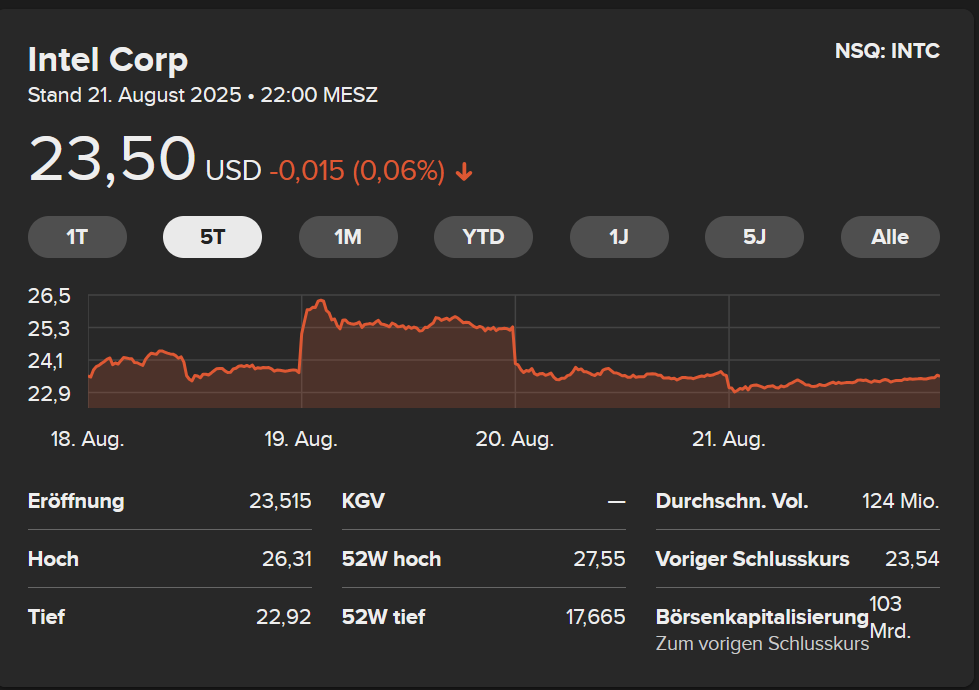Show the 5J chart range
This screenshot has width=979, height=690.
[754, 237]
